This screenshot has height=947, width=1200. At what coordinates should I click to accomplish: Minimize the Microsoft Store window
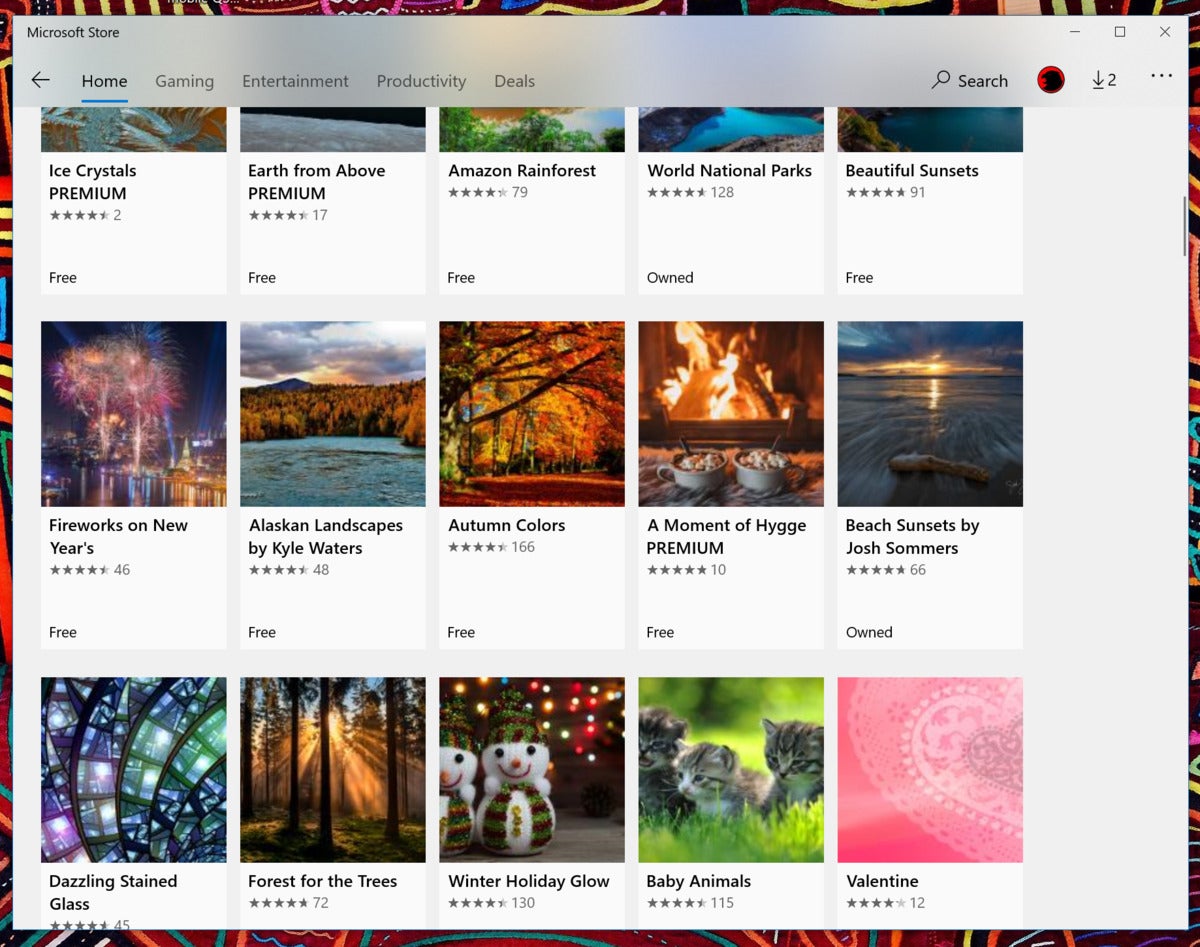coord(1075,32)
